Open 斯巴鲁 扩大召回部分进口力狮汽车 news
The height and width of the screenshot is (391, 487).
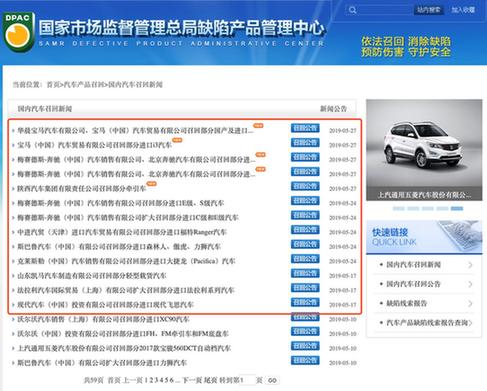click(x=102, y=363)
